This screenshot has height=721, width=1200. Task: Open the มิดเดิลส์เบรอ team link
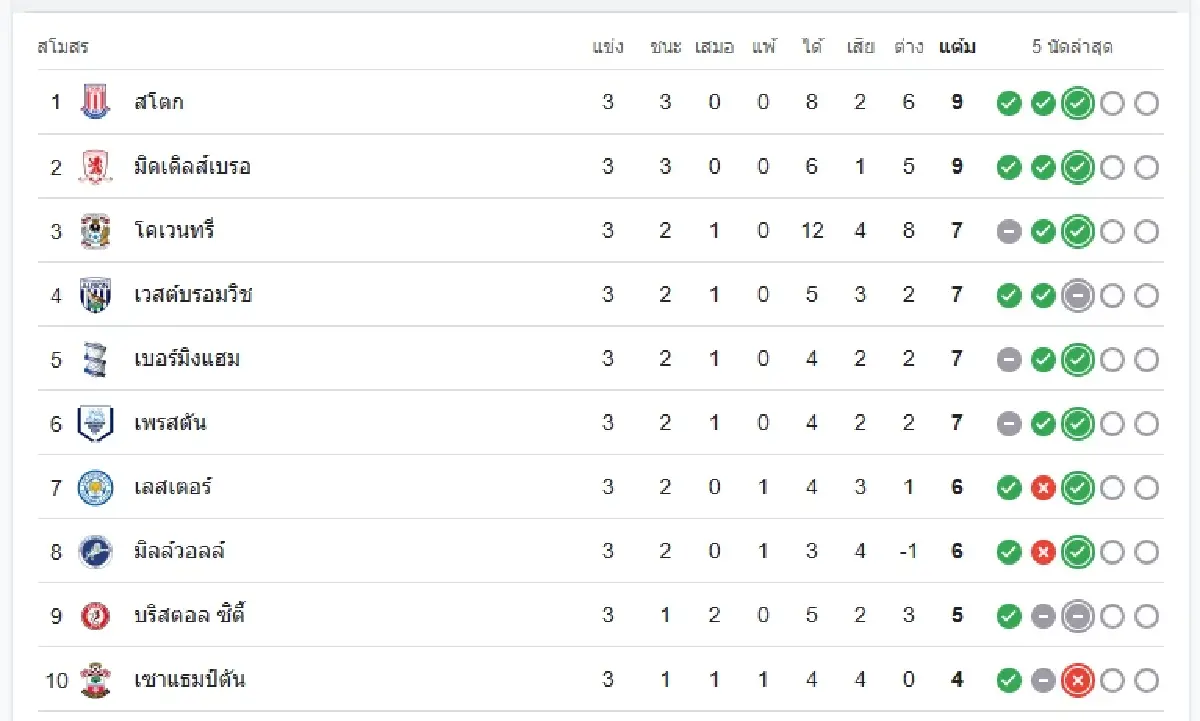[192, 166]
